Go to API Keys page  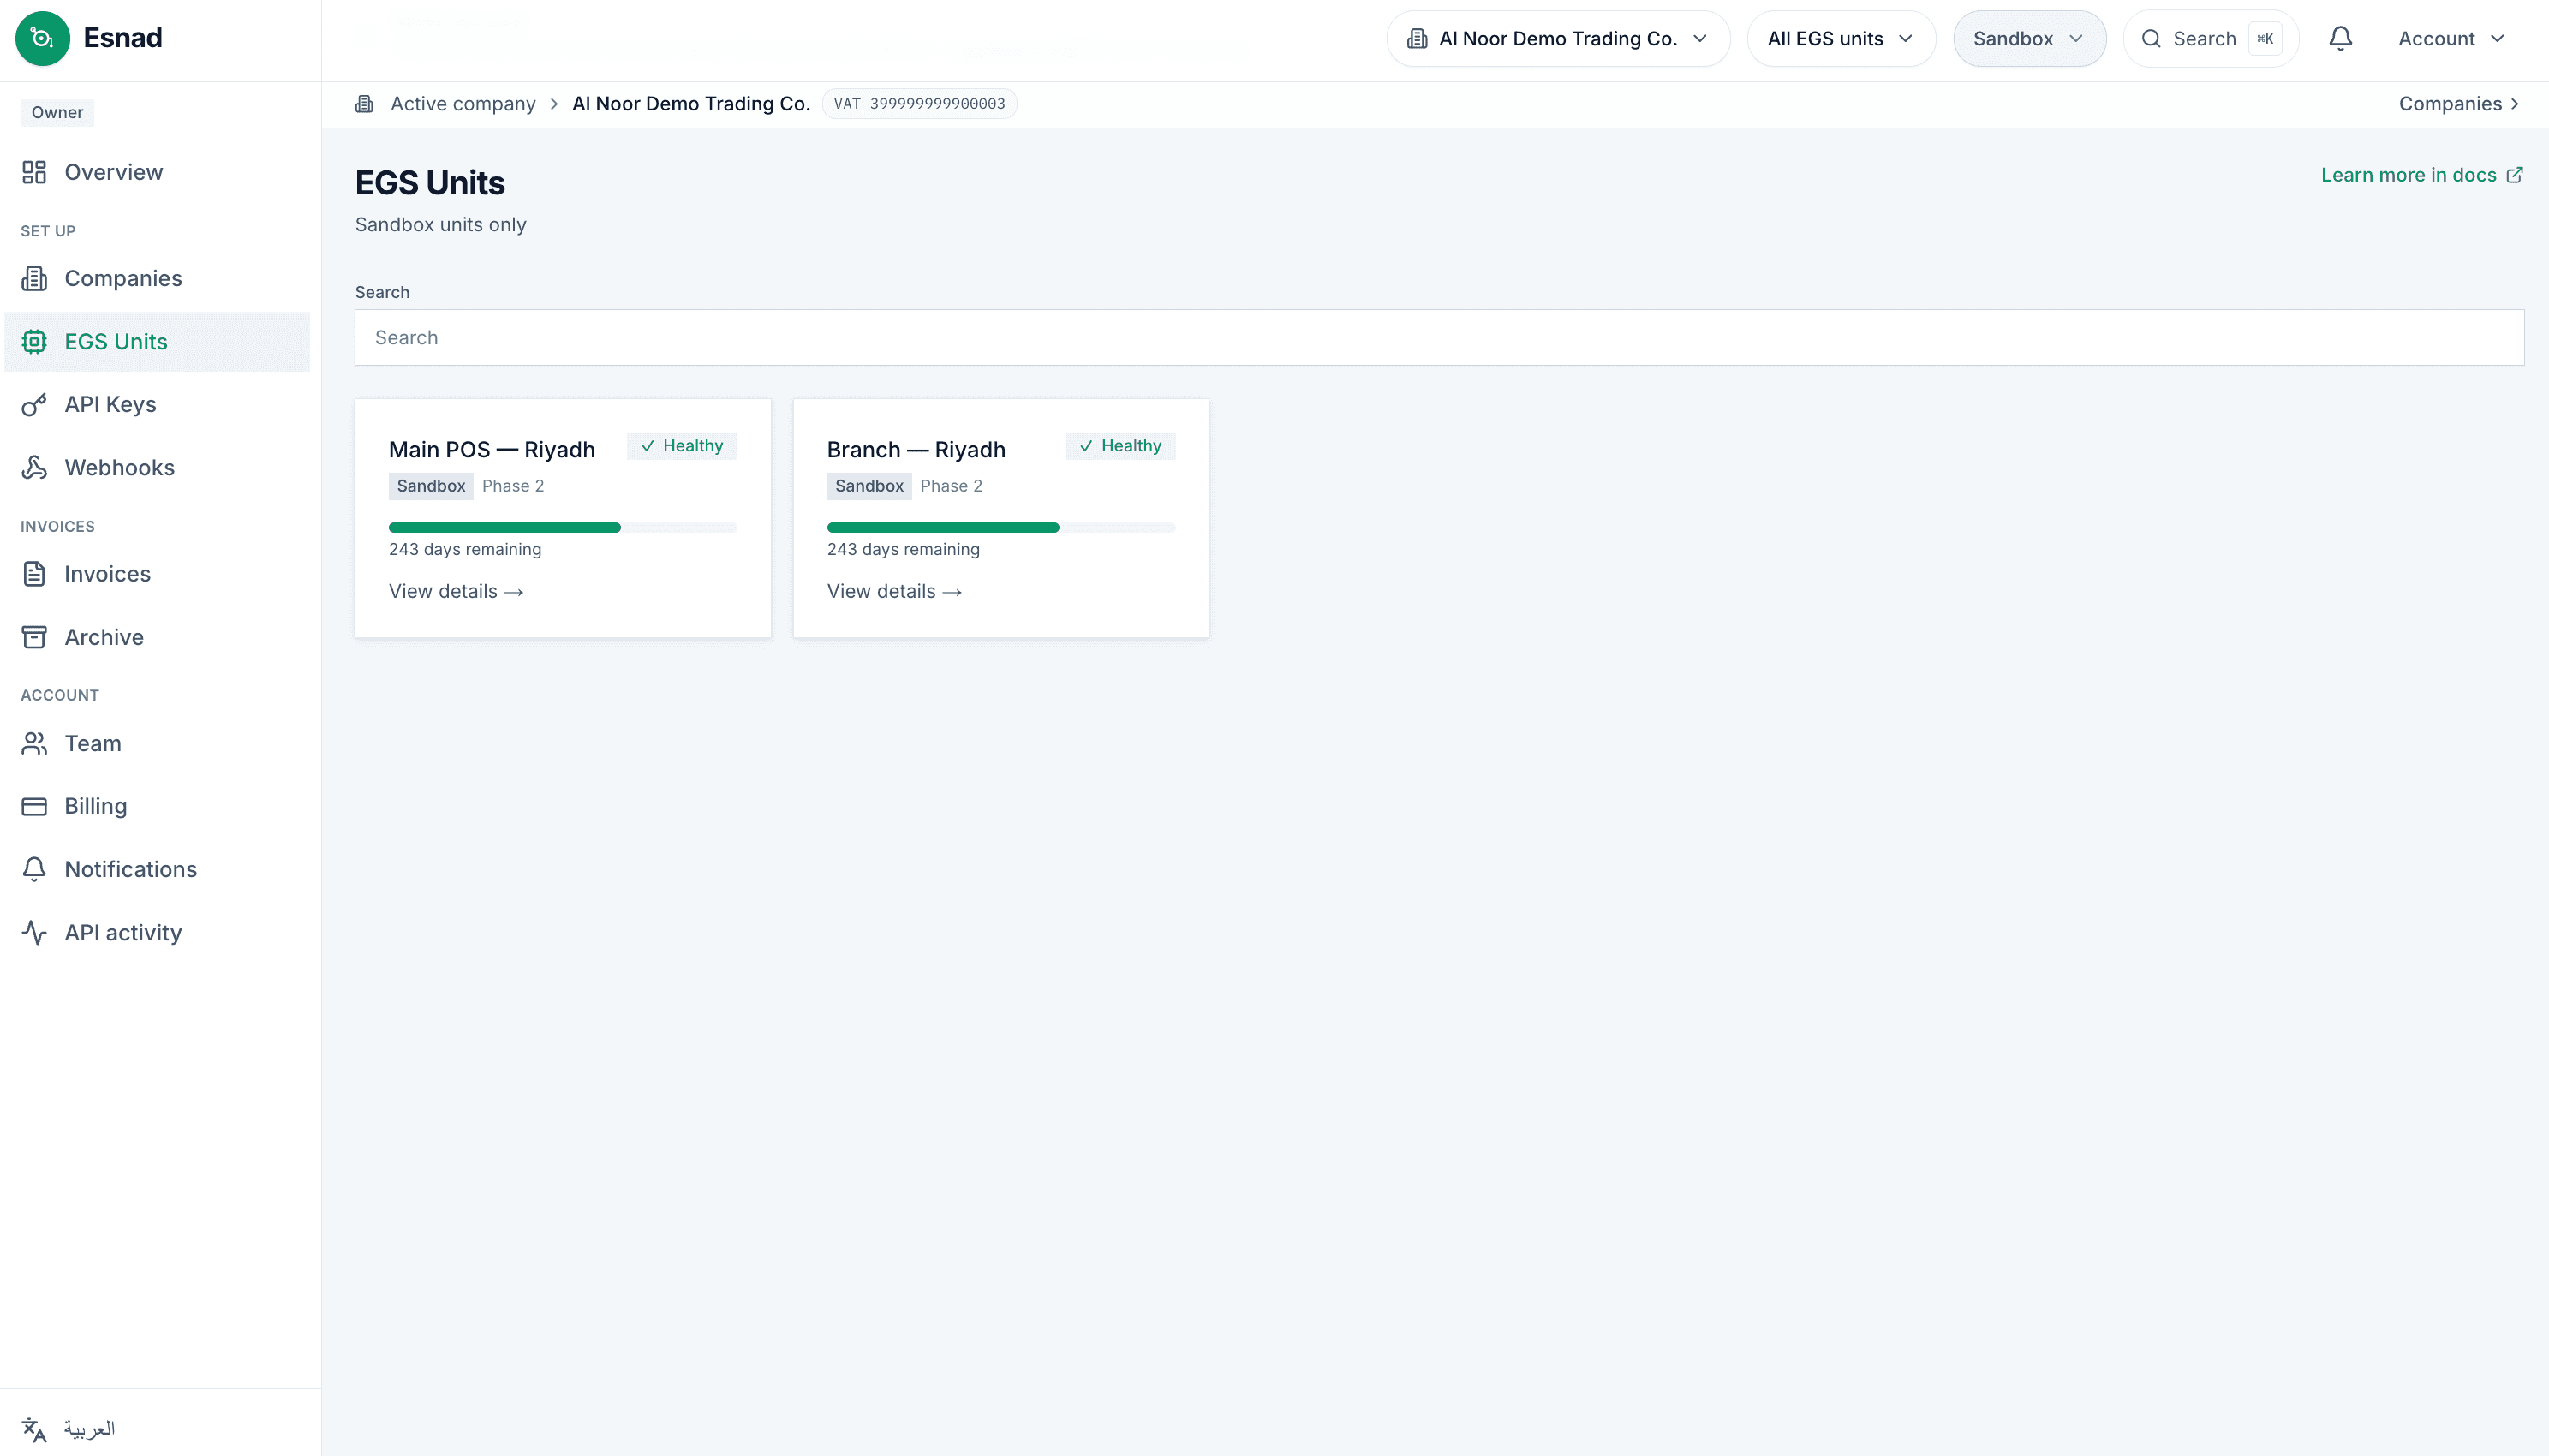click(x=157, y=405)
